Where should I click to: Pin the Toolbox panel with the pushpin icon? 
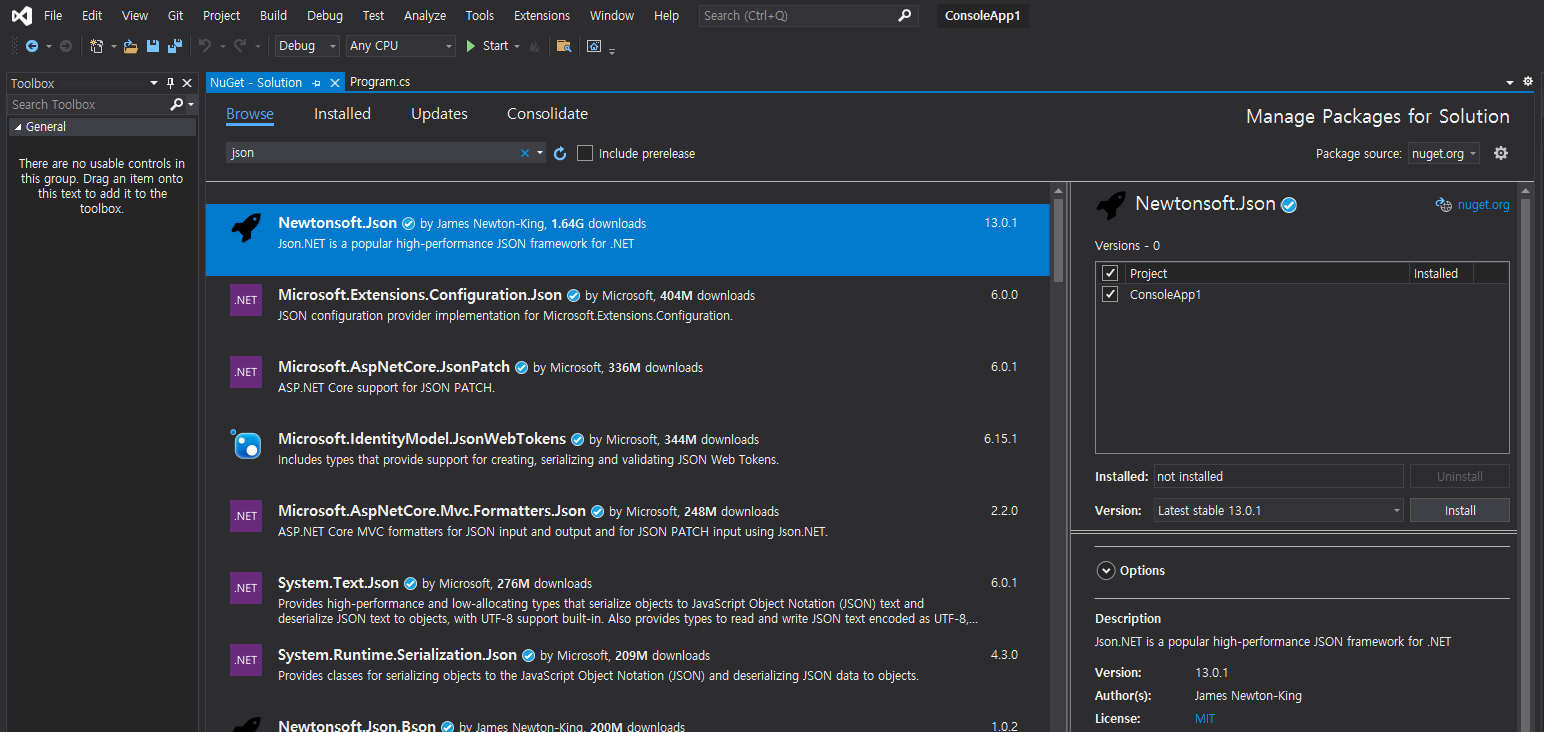pyautogui.click(x=170, y=83)
